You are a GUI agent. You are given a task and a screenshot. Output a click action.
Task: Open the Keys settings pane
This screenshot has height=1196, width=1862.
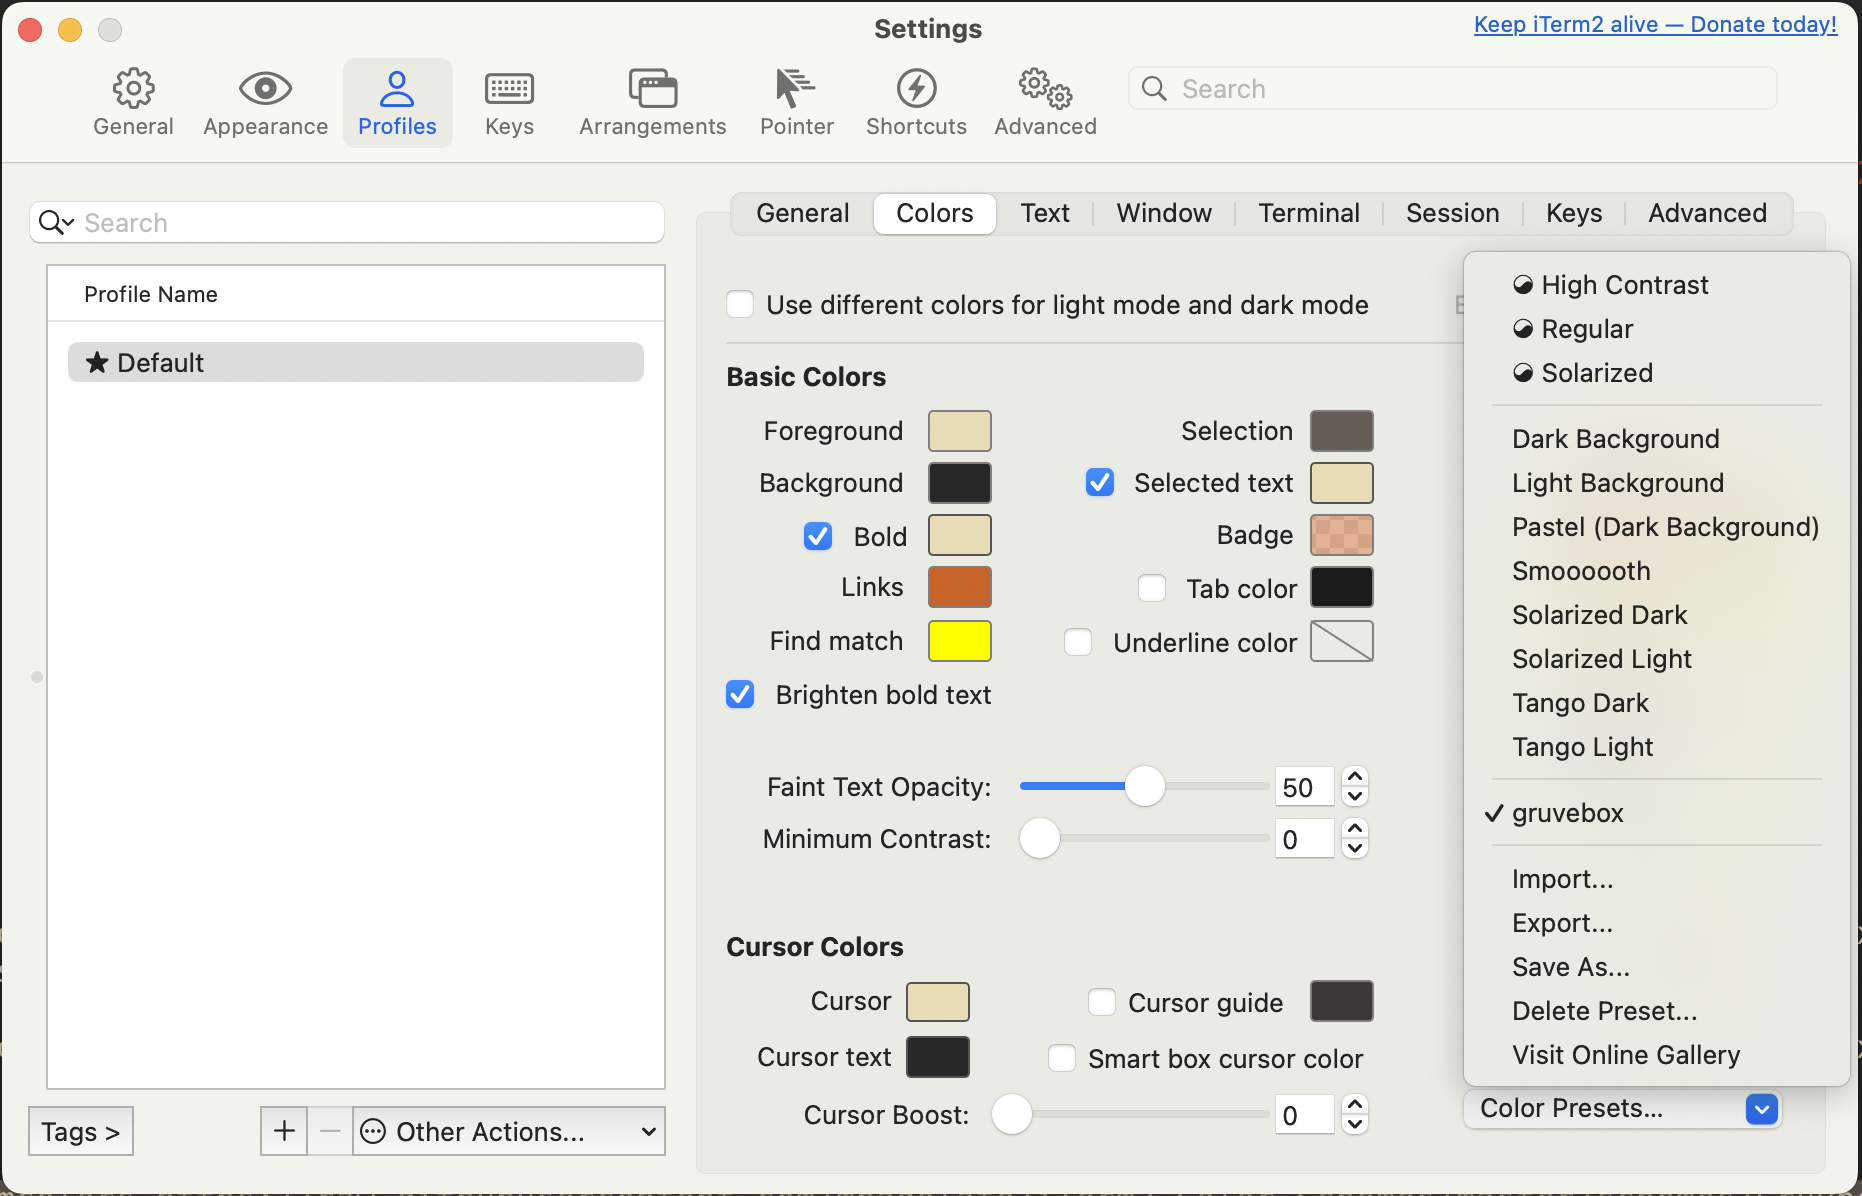pyautogui.click(x=509, y=101)
